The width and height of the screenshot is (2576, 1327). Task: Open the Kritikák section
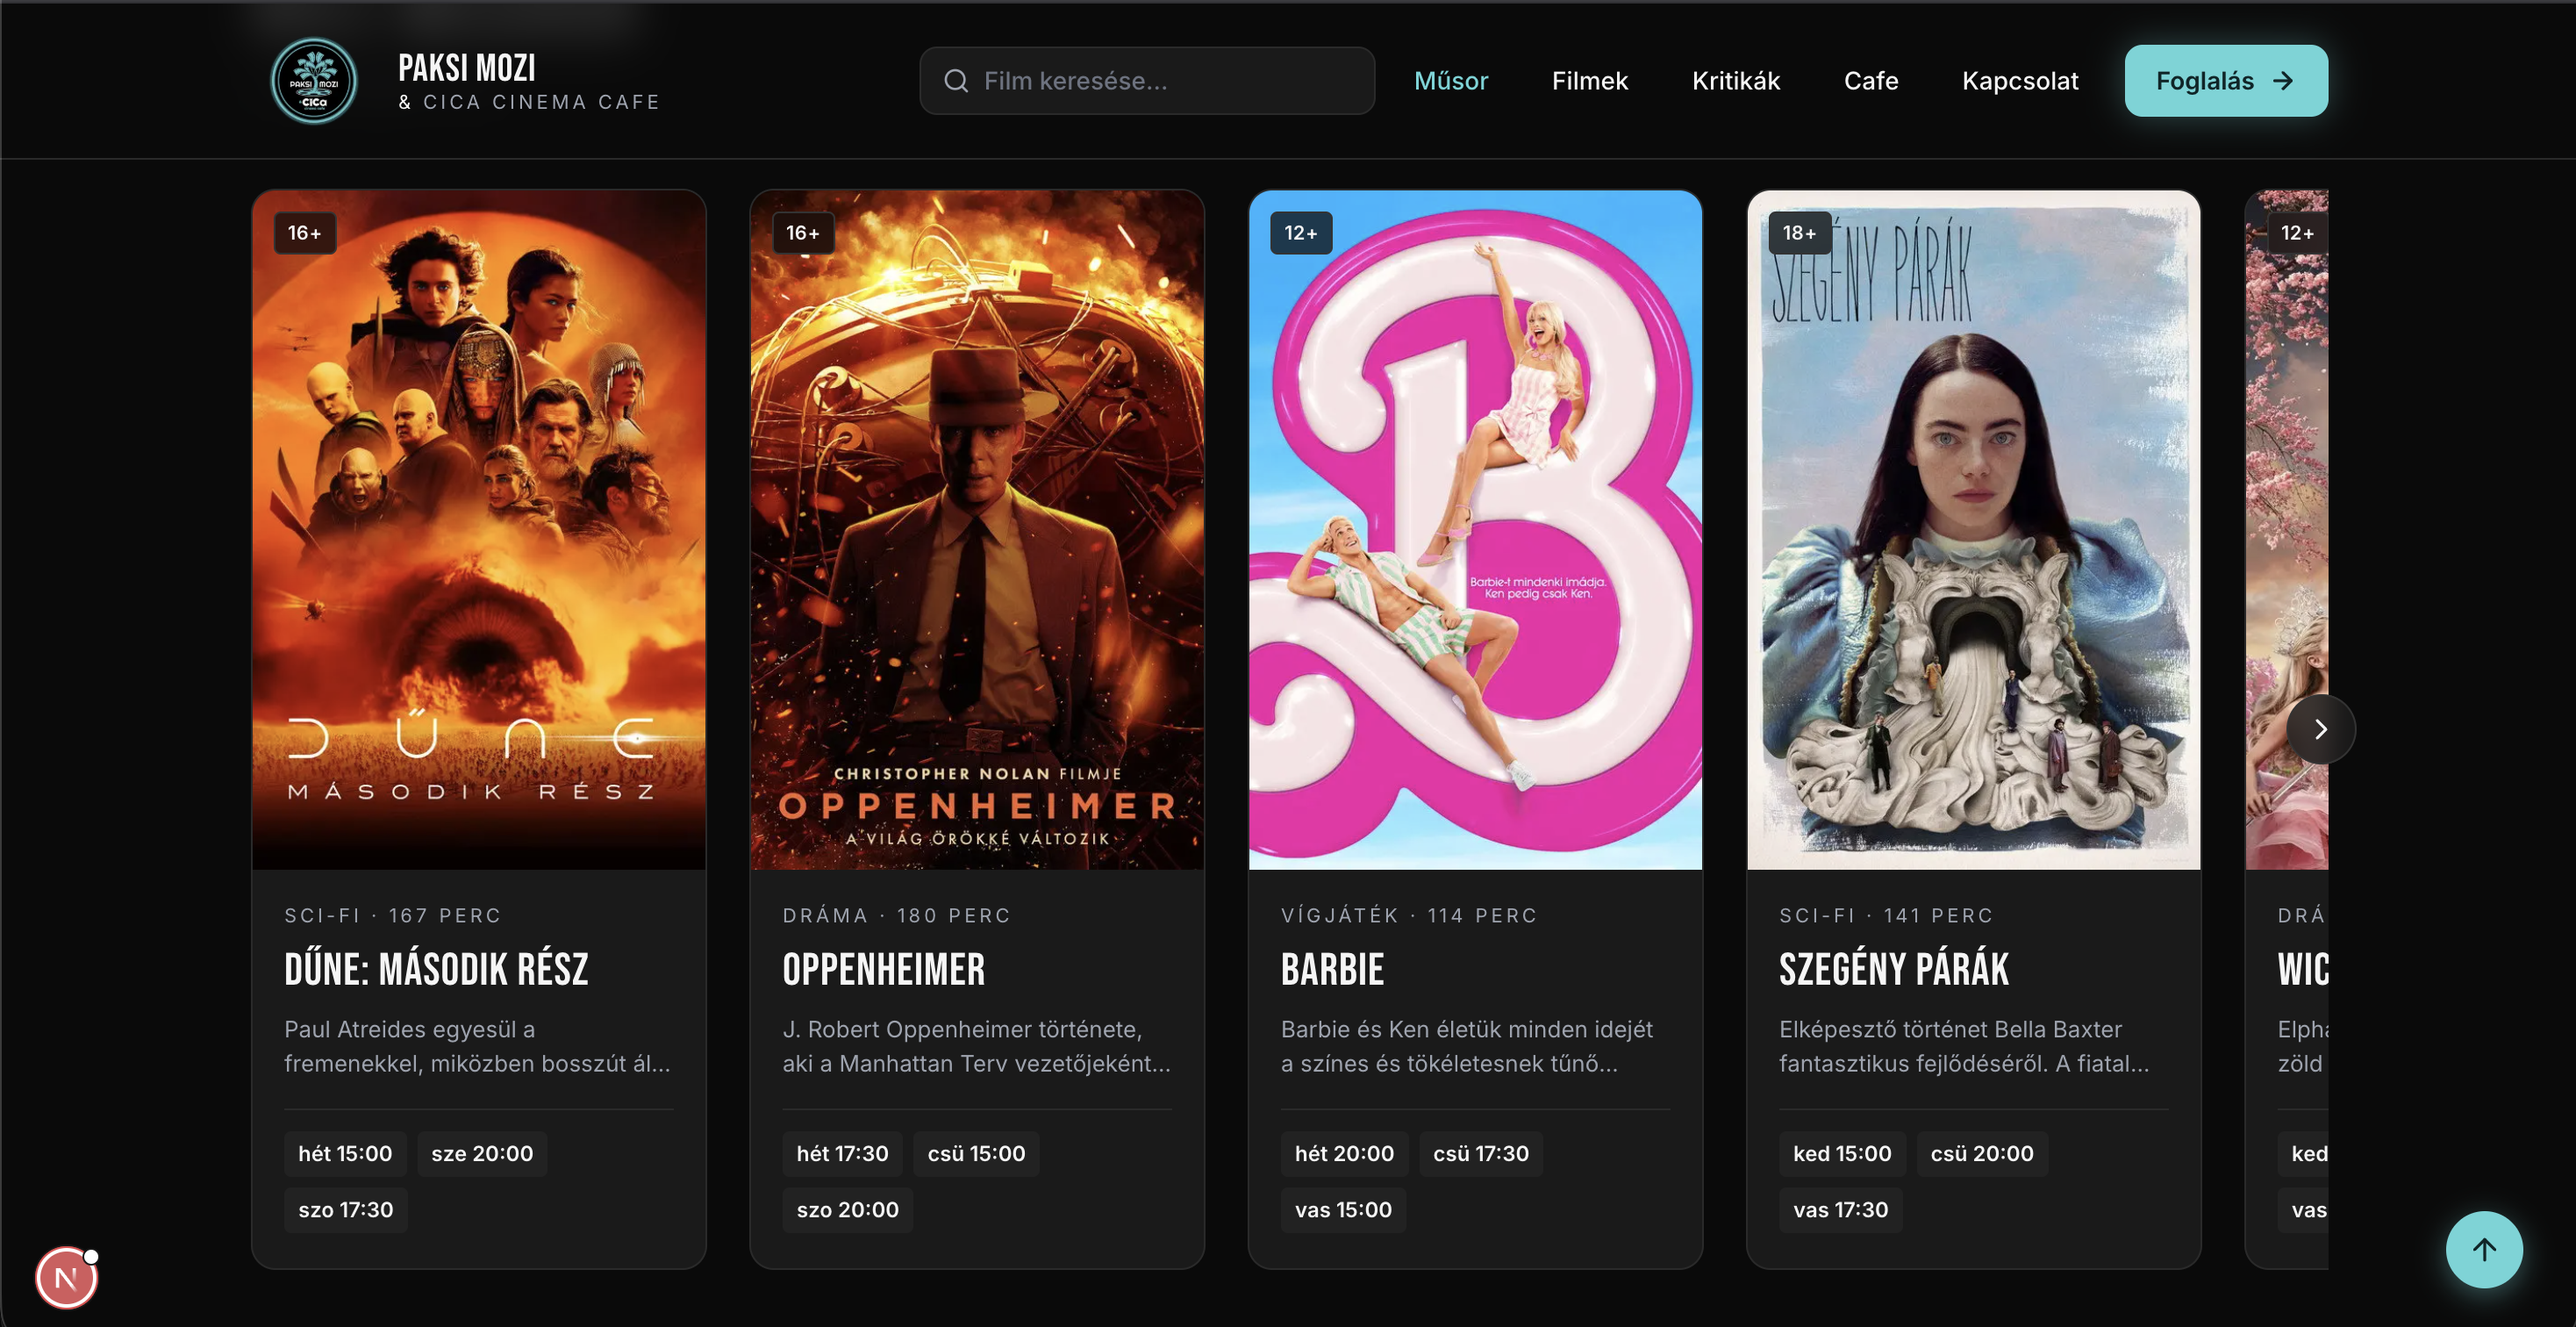[1736, 81]
